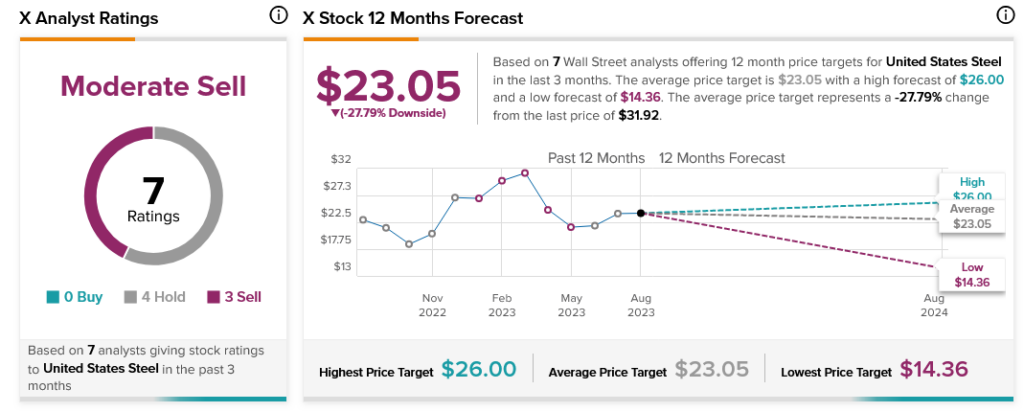Viewport: 1024px width, 412px height.
Task: Click the gray Hold legend square
Action: (130, 298)
